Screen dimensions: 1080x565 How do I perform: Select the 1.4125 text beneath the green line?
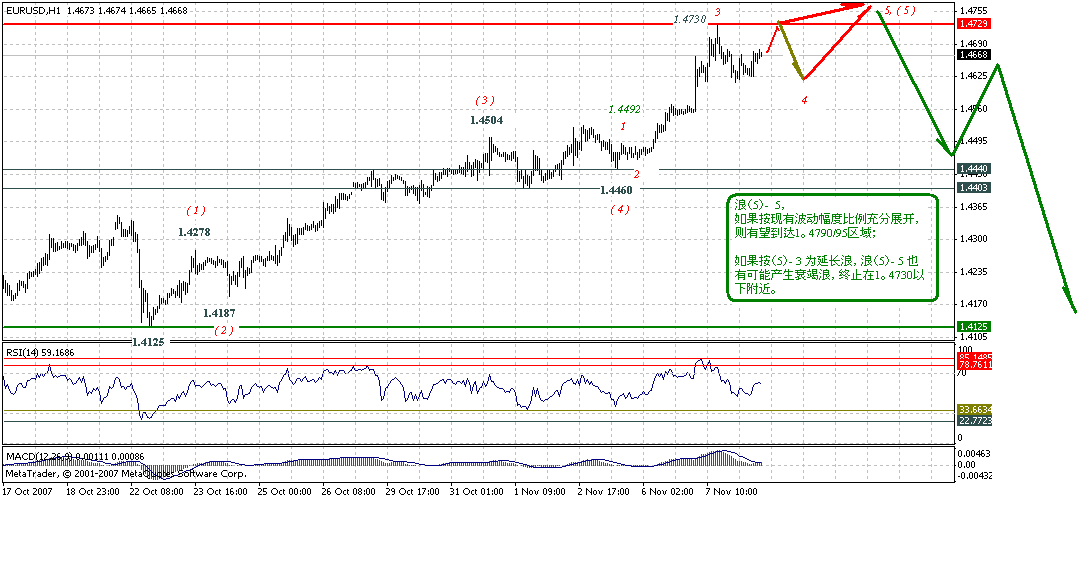click(x=149, y=341)
